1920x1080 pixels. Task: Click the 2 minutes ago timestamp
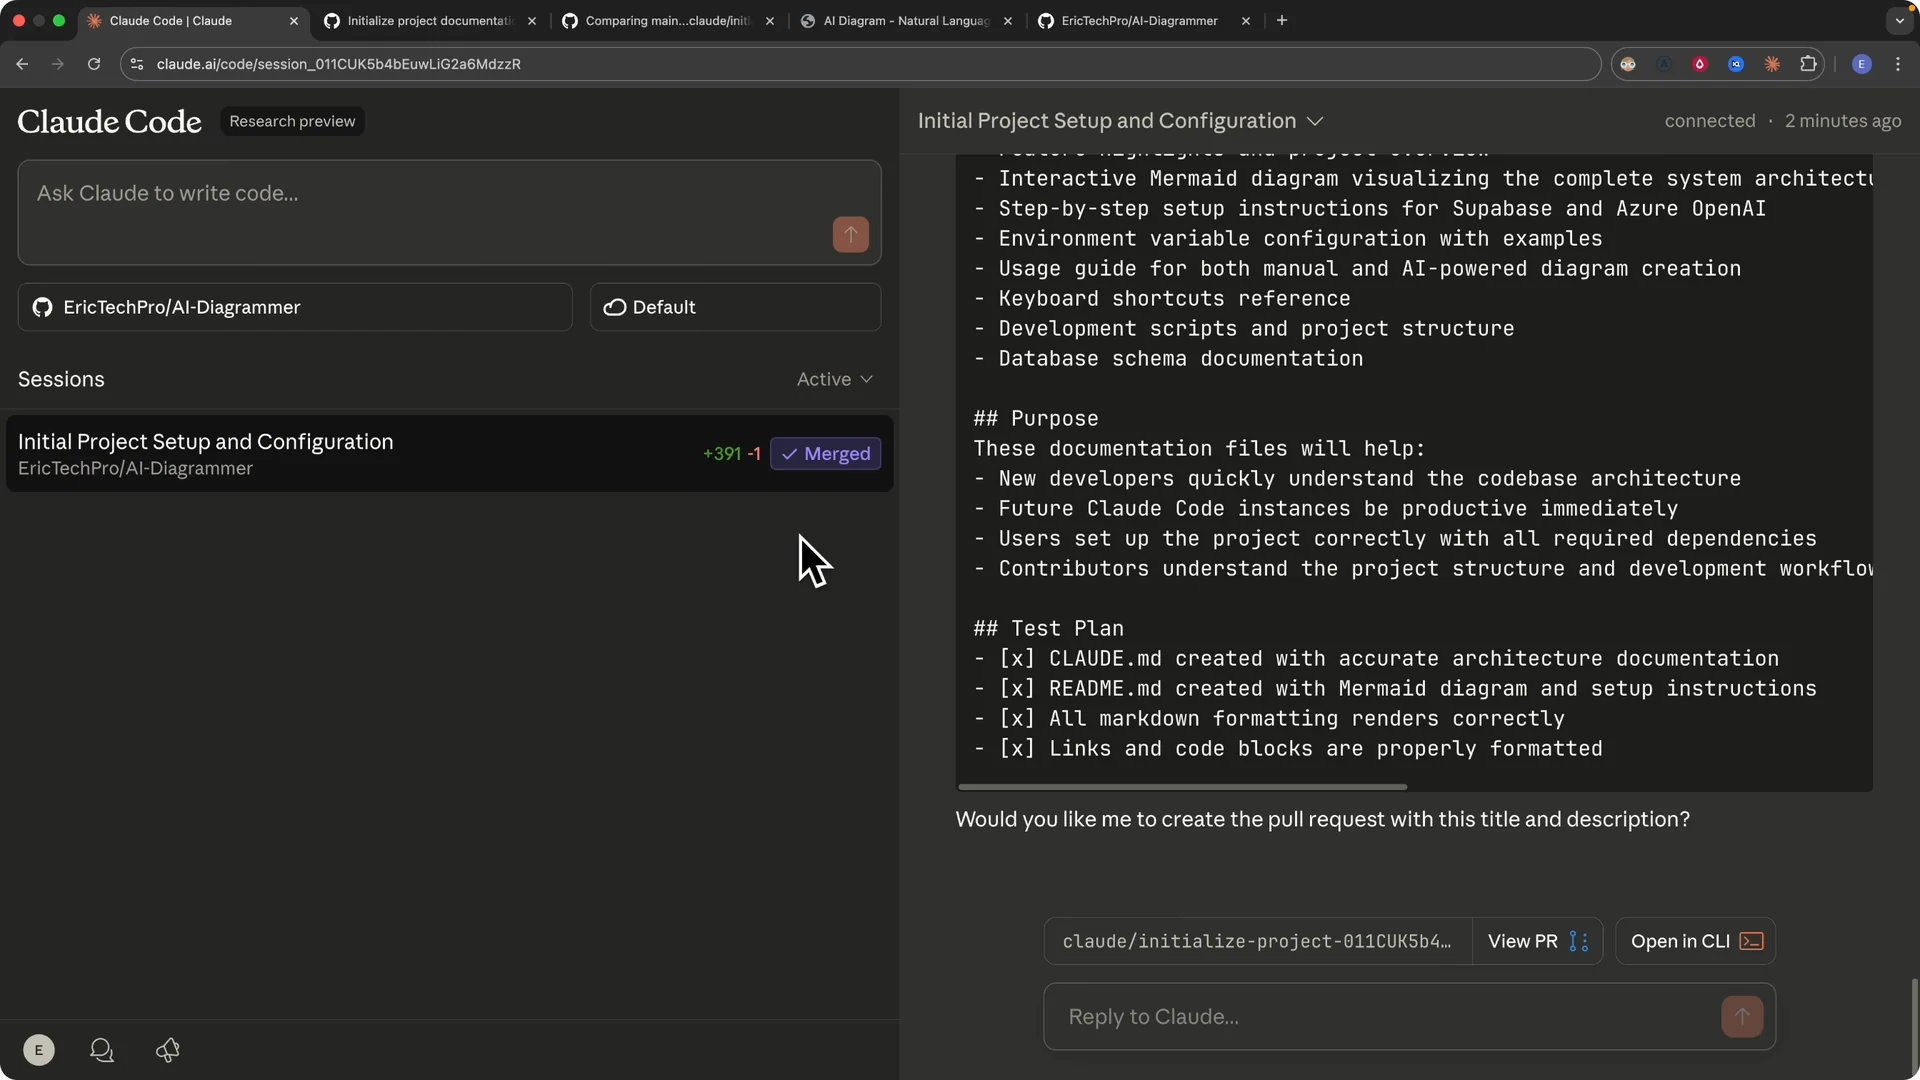coord(1843,121)
